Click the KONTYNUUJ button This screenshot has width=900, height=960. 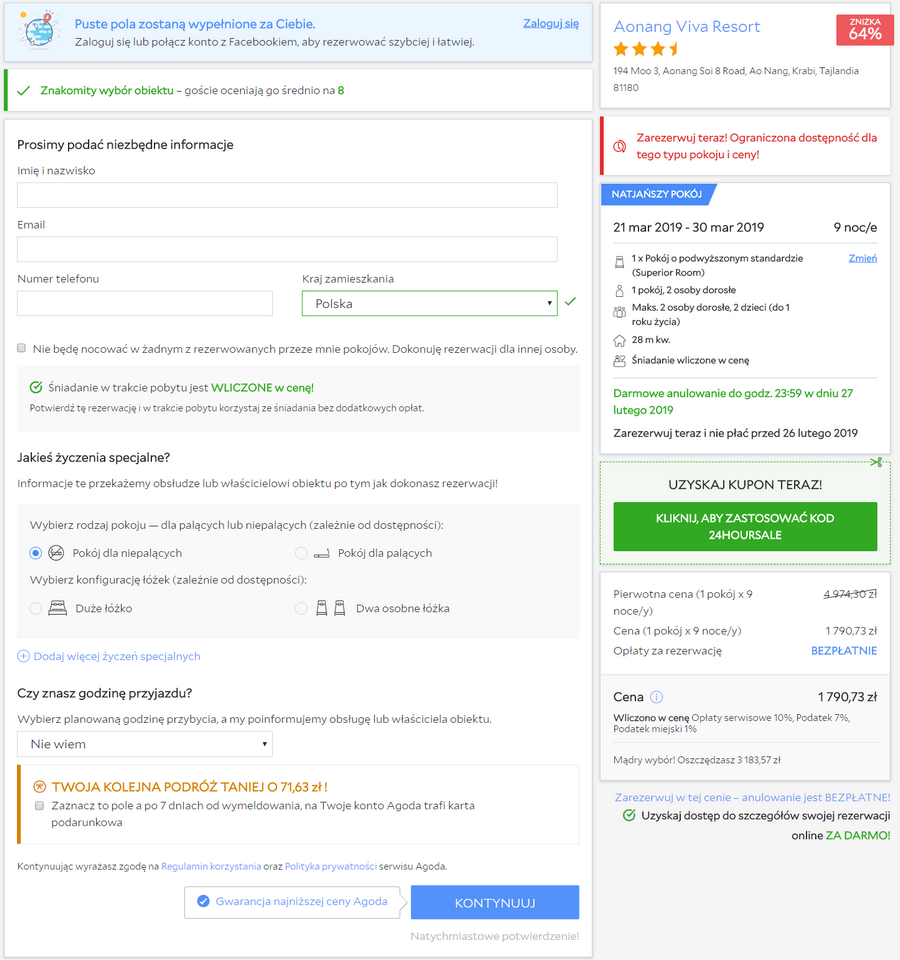(x=495, y=902)
